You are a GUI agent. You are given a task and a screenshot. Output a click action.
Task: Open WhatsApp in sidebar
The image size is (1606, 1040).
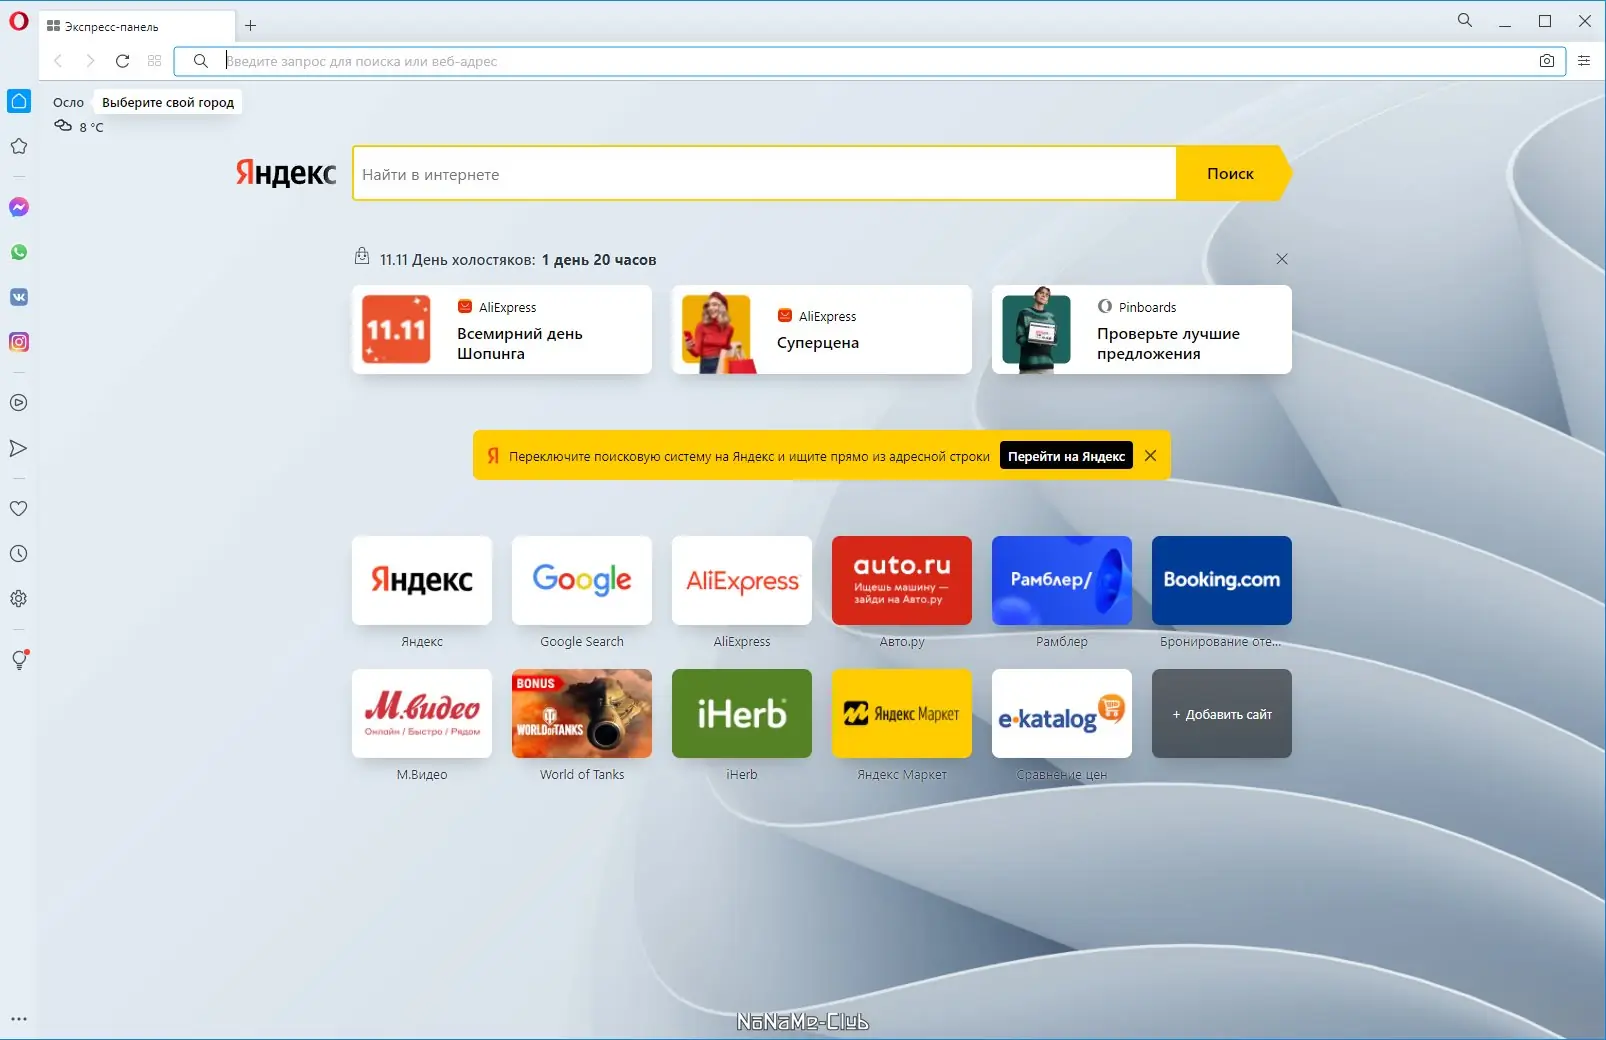tap(19, 252)
